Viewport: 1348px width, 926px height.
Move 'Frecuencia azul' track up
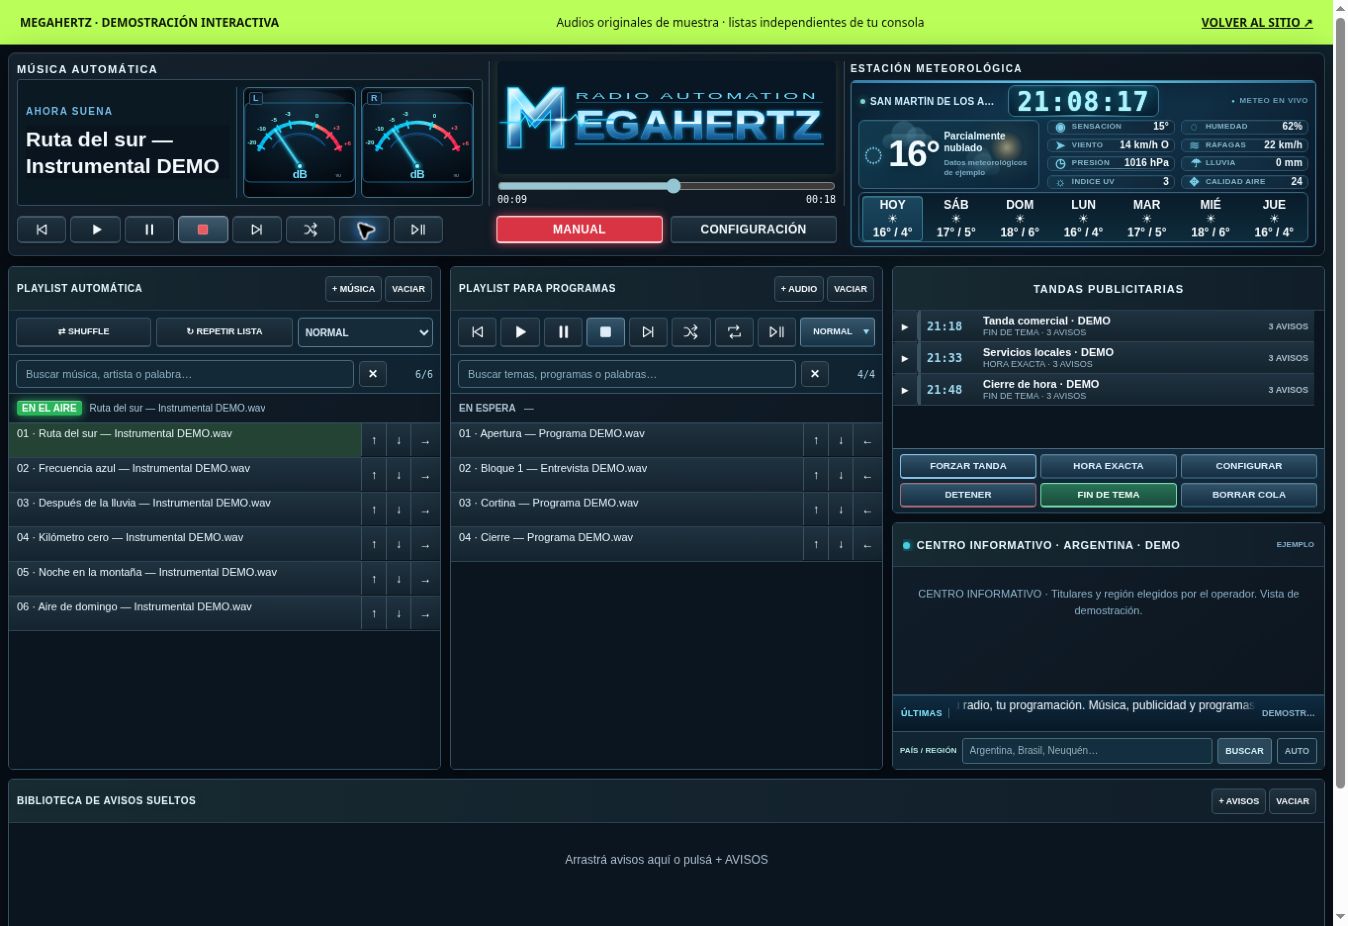pos(374,475)
